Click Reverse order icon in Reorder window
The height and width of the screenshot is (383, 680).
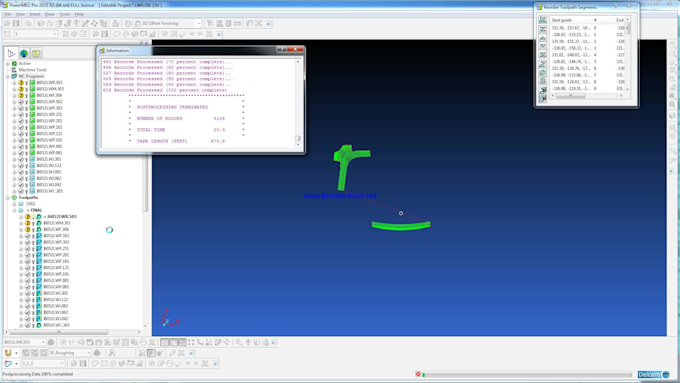click(x=543, y=64)
